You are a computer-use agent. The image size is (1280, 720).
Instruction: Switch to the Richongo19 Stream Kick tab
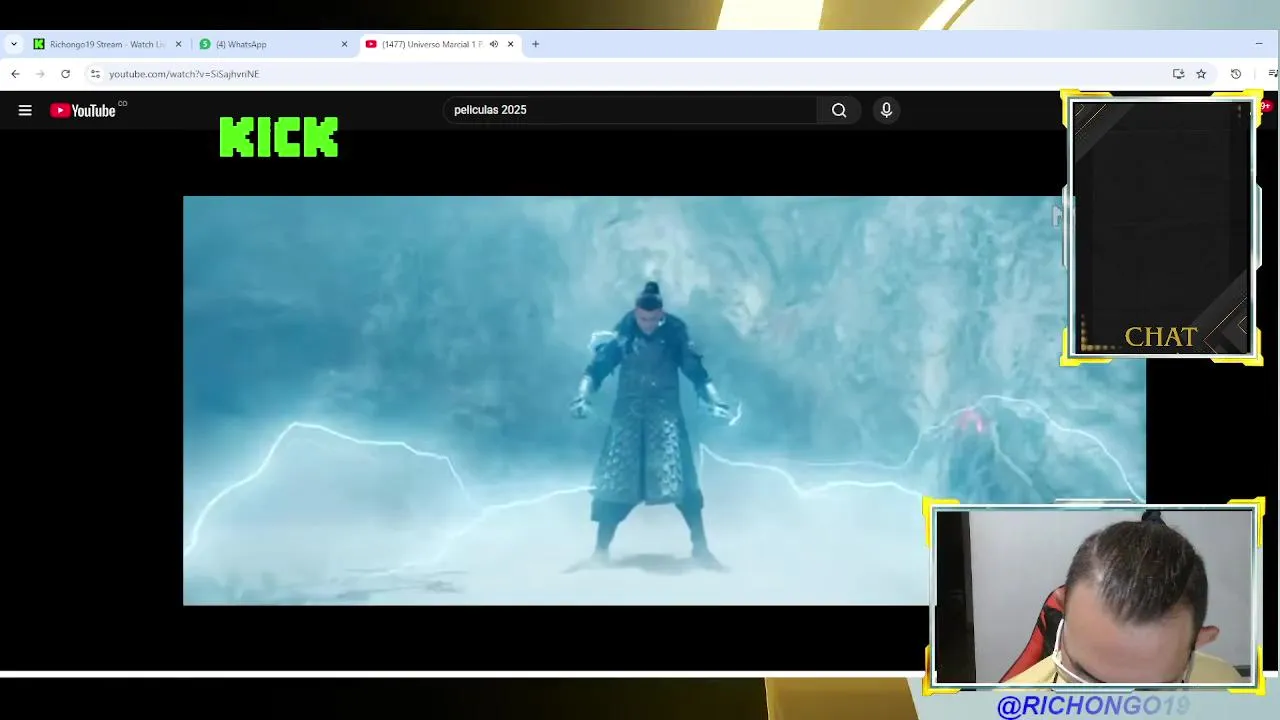(x=108, y=44)
